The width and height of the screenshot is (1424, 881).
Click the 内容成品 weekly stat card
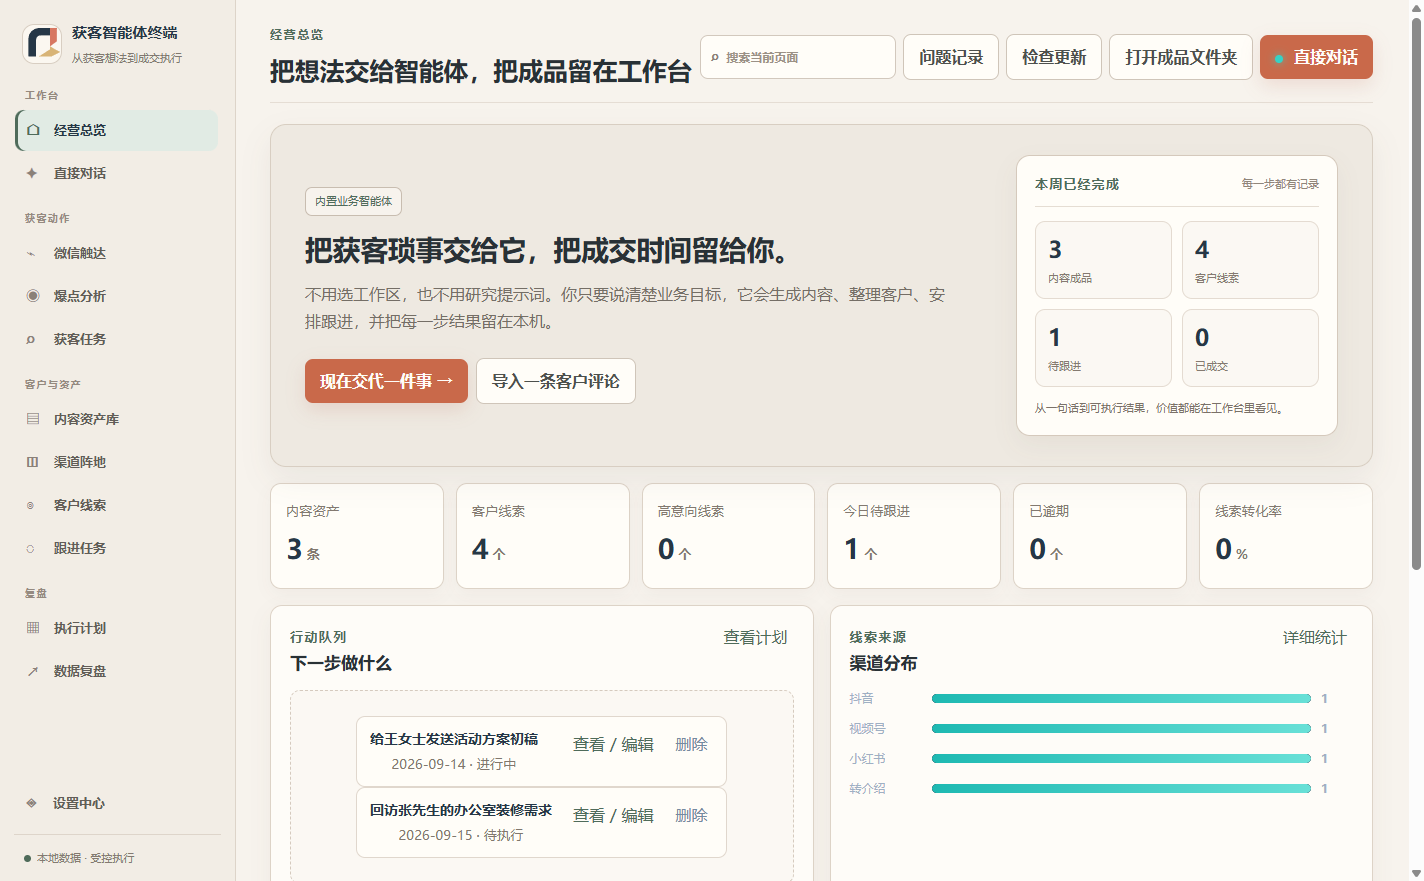tap(1103, 260)
